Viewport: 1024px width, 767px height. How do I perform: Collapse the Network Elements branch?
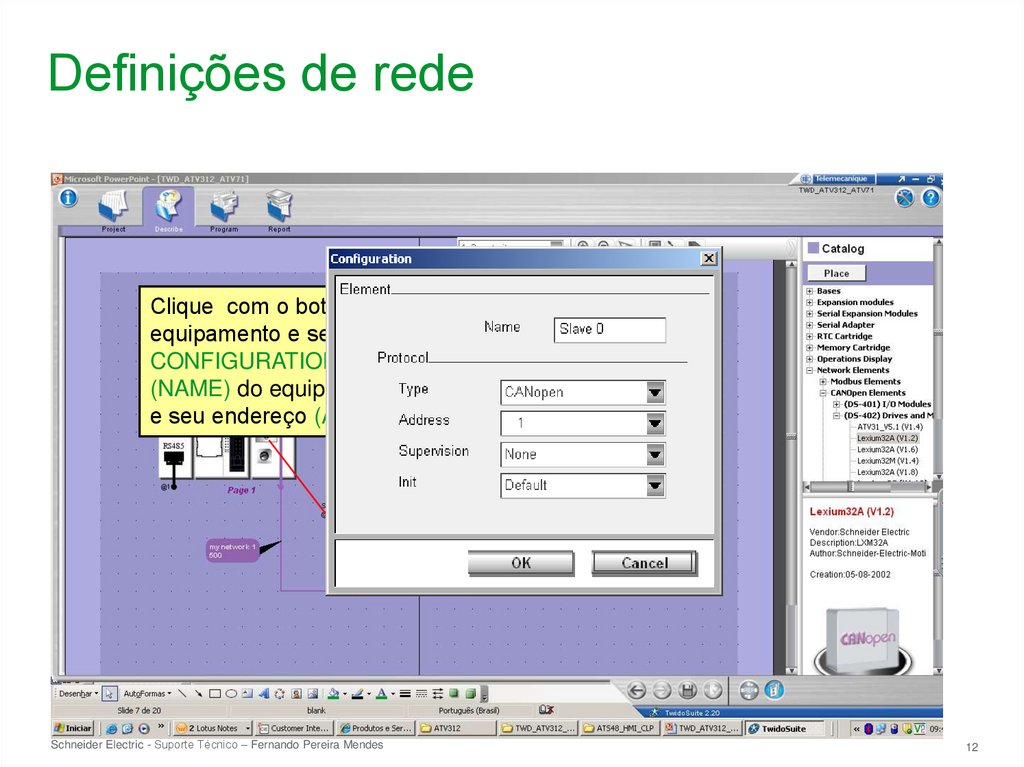pos(809,370)
